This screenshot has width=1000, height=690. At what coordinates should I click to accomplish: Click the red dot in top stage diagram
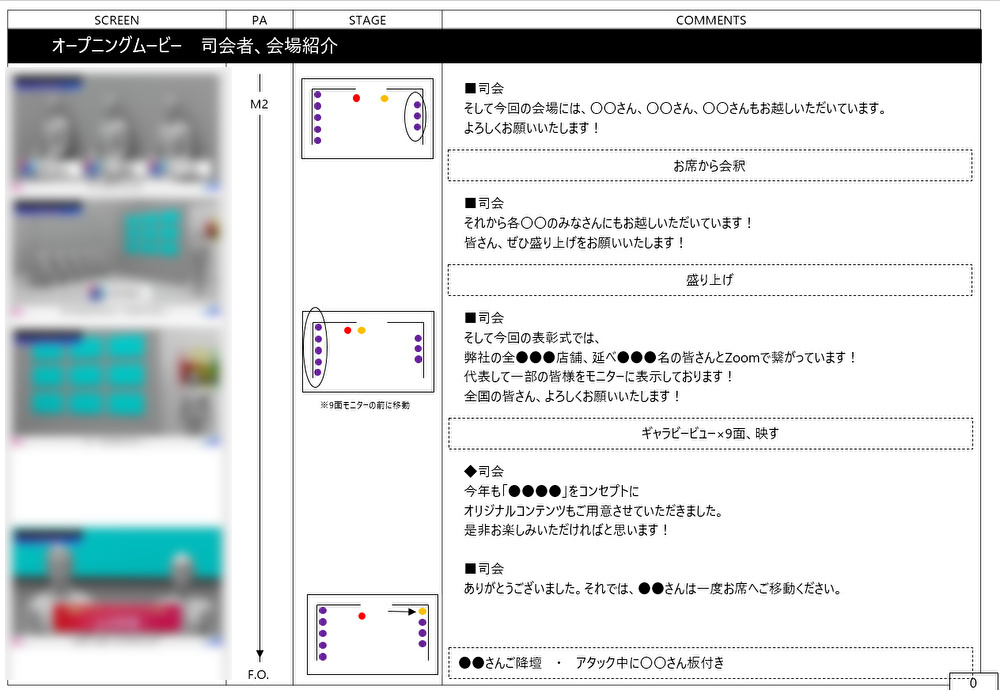(356, 98)
